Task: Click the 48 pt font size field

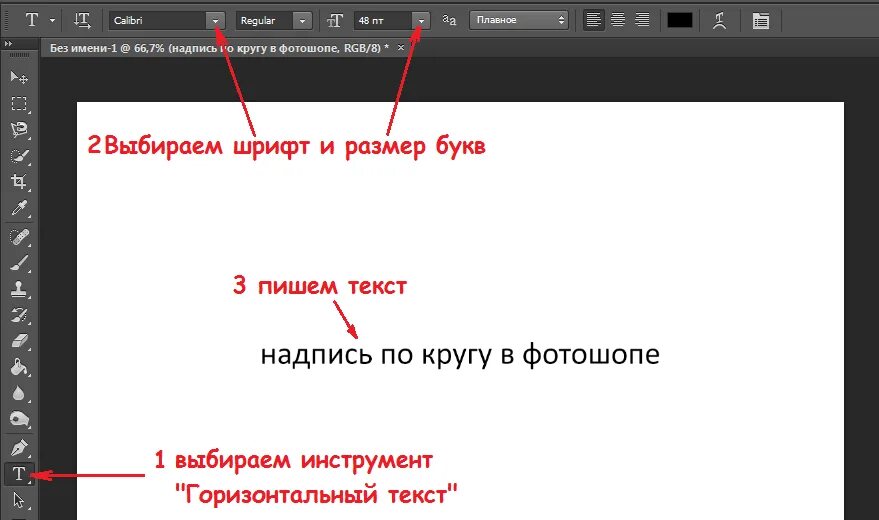Action: coord(382,21)
